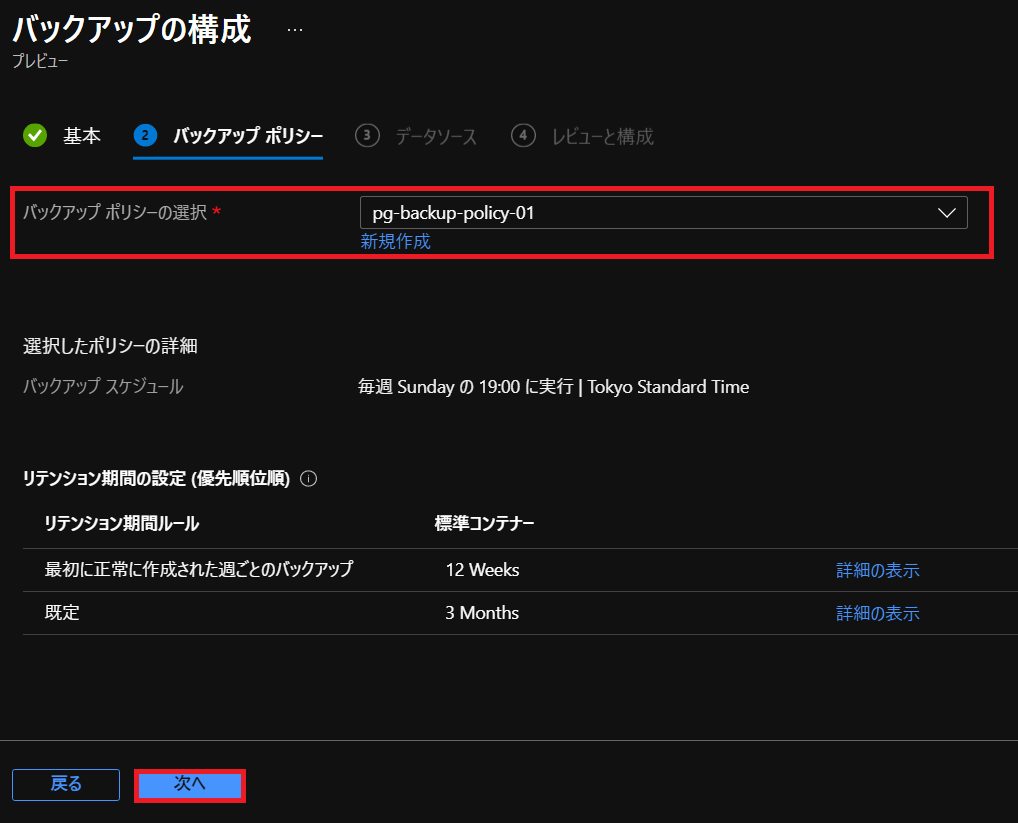
Task: Open 詳細の表示 for the 3 Months rule
Action: click(877, 614)
